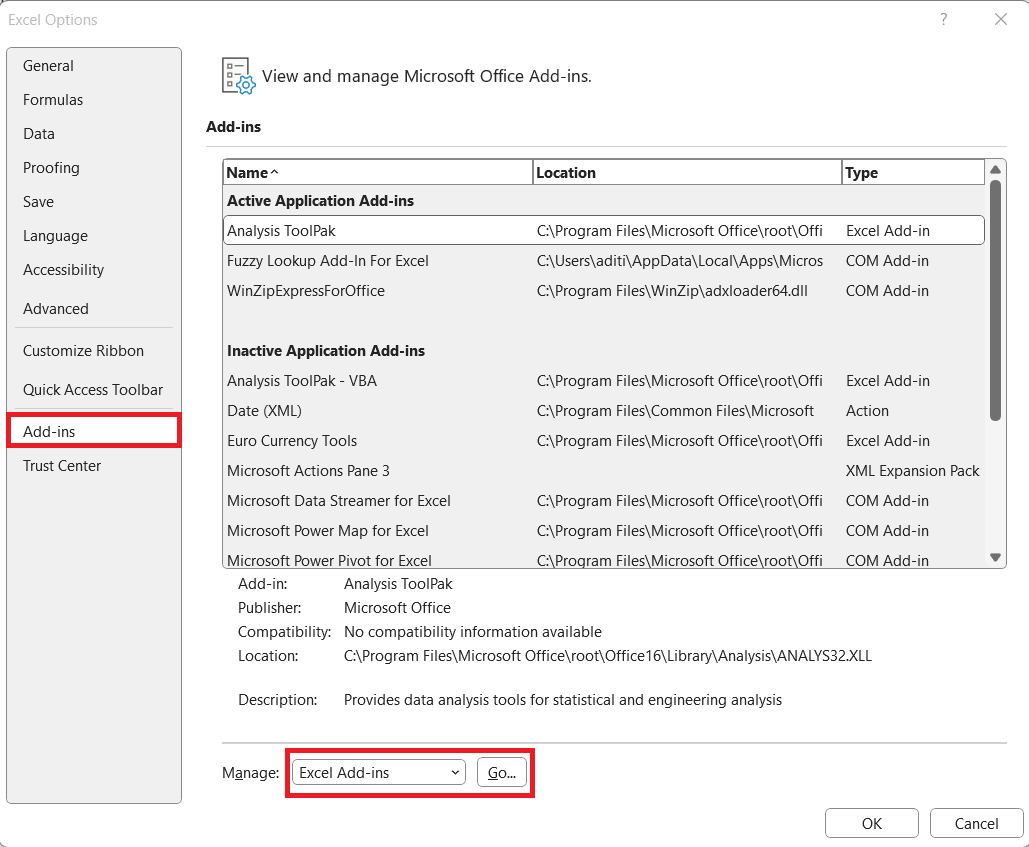Sort add-ins by Name column header

[378, 173]
